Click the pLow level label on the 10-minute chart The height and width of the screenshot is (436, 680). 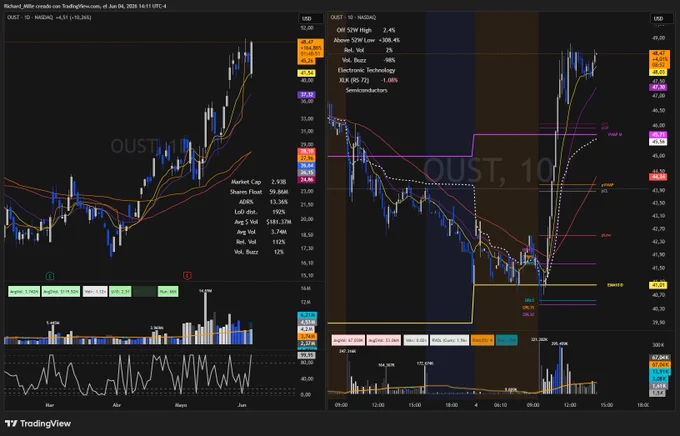[x=606, y=235]
